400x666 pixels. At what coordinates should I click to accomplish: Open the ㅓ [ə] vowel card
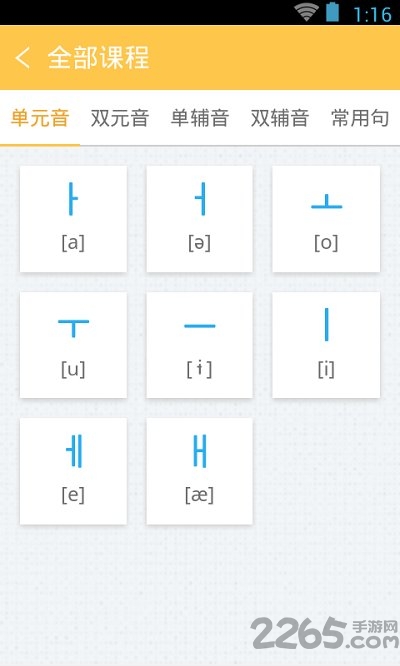(199, 219)
